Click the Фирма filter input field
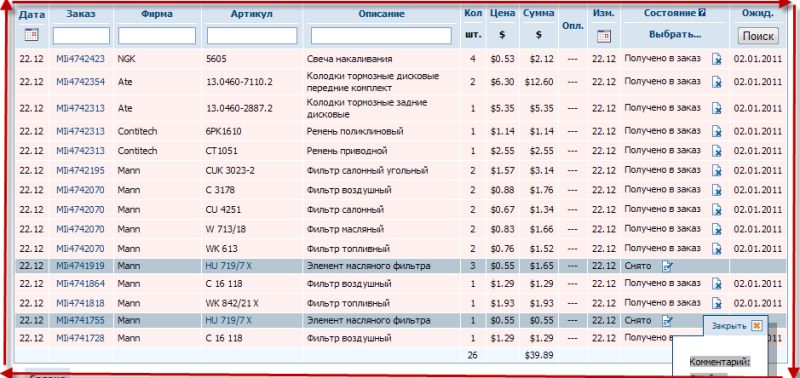This screenshot has height=378, width=800. click(x=157, y=36)
